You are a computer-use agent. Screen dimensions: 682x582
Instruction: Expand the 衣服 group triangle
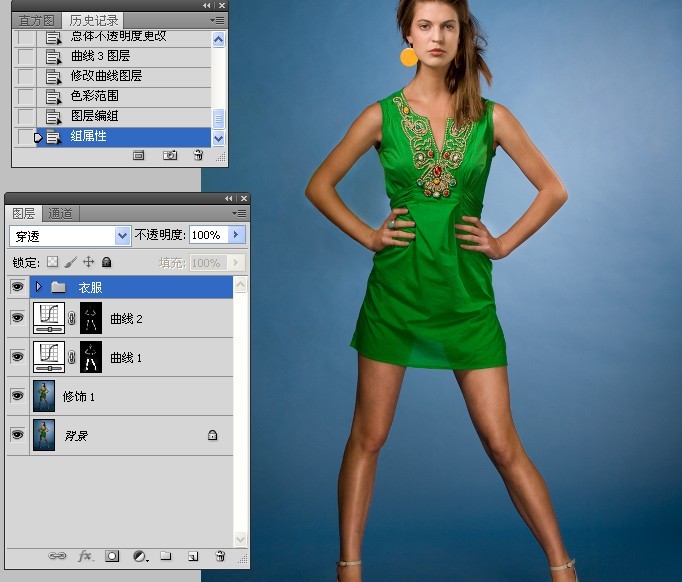[x=39, y=287]
